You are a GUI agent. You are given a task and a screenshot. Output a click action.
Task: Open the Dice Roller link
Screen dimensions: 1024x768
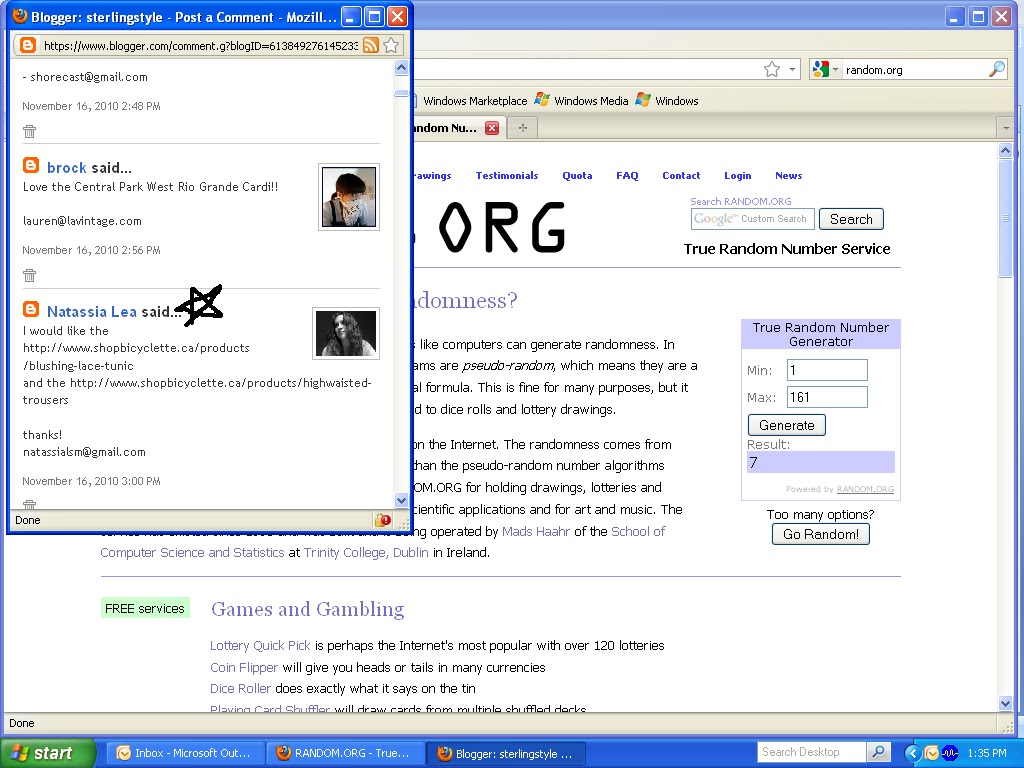[x=240, y=688]
